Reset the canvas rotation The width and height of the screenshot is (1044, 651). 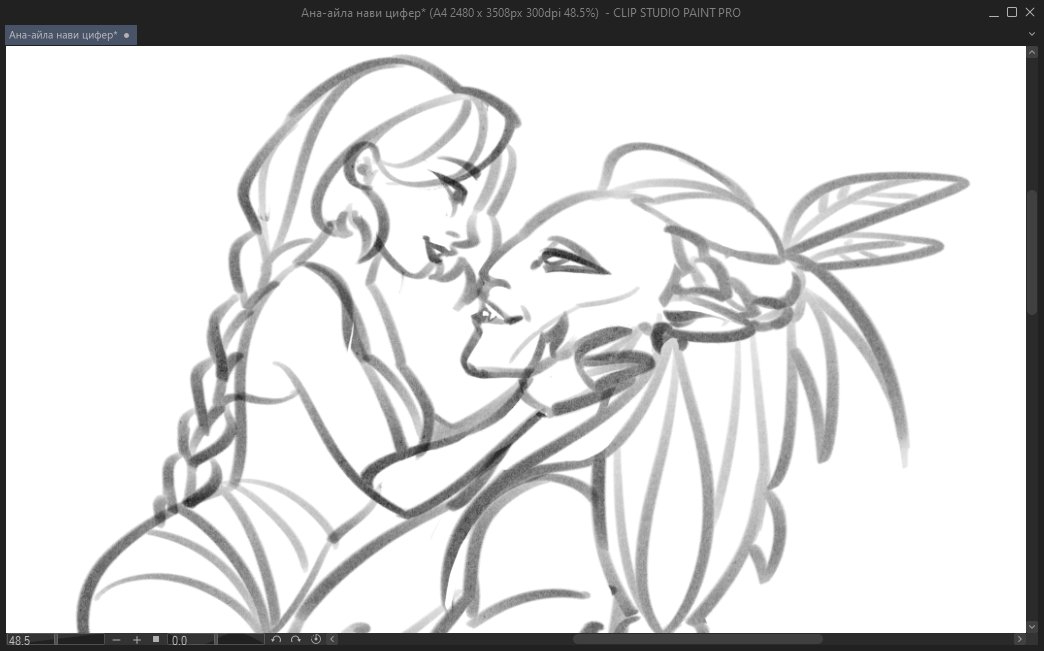[316, 639]
